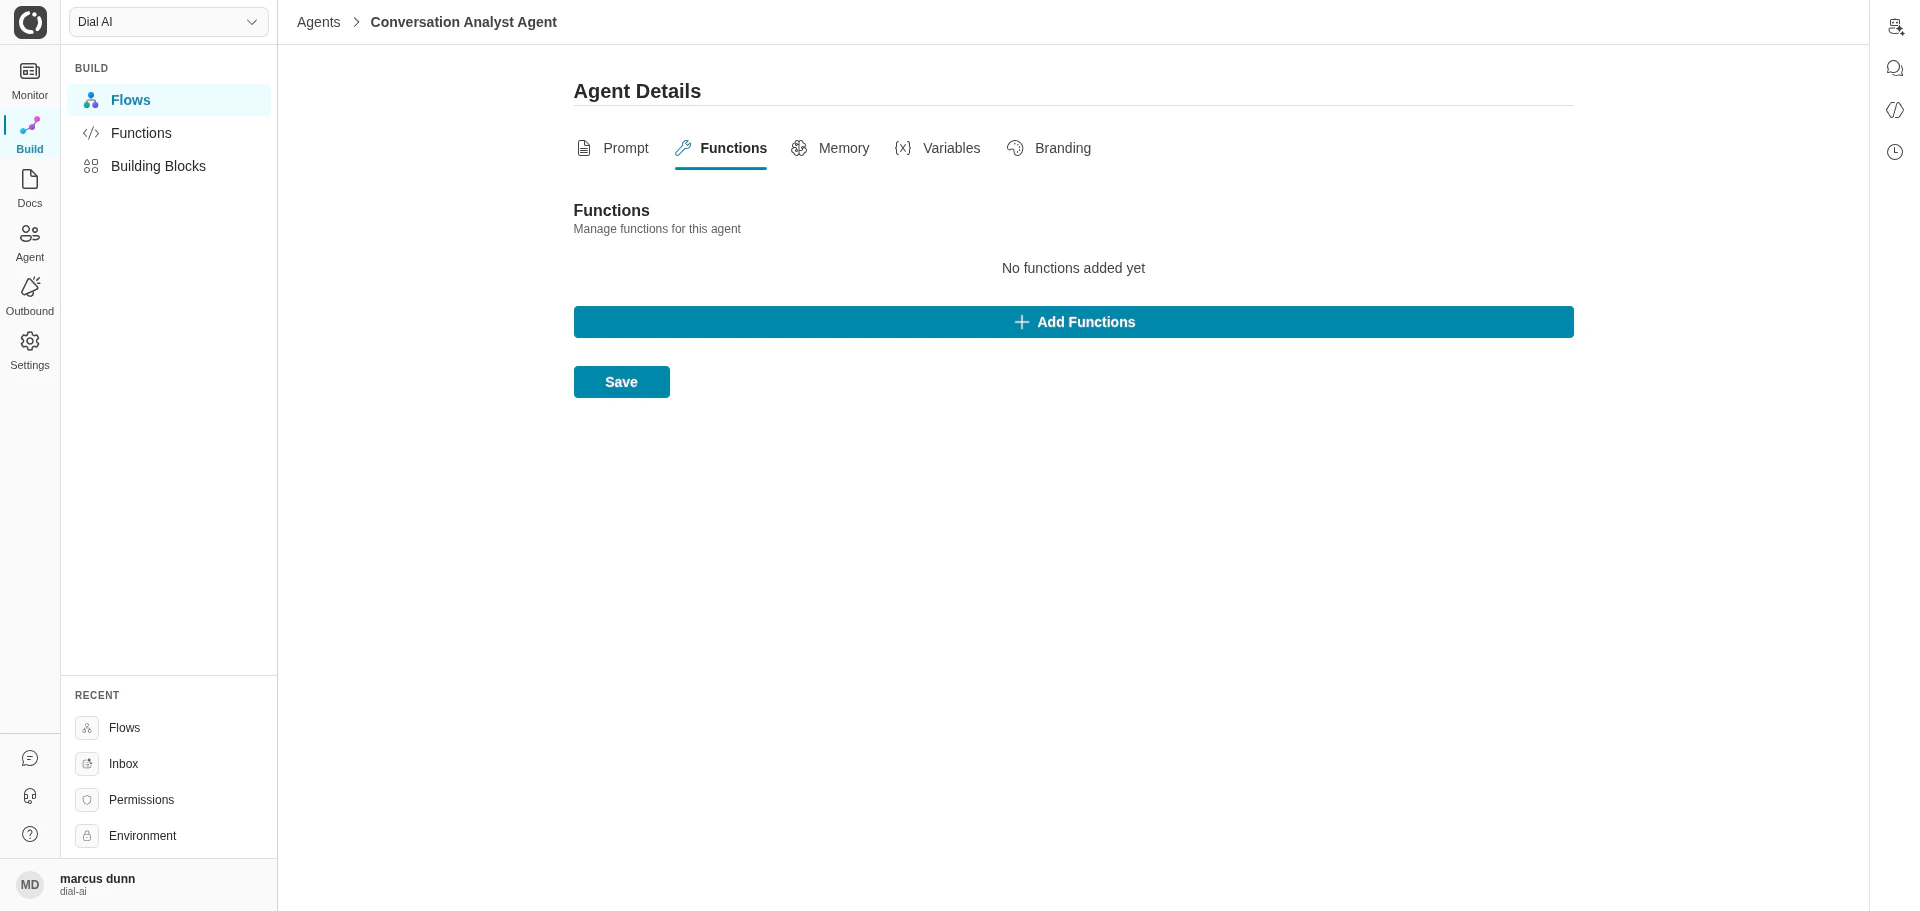
Task: Click the headset support icon
Action: [x=30, y=796]
